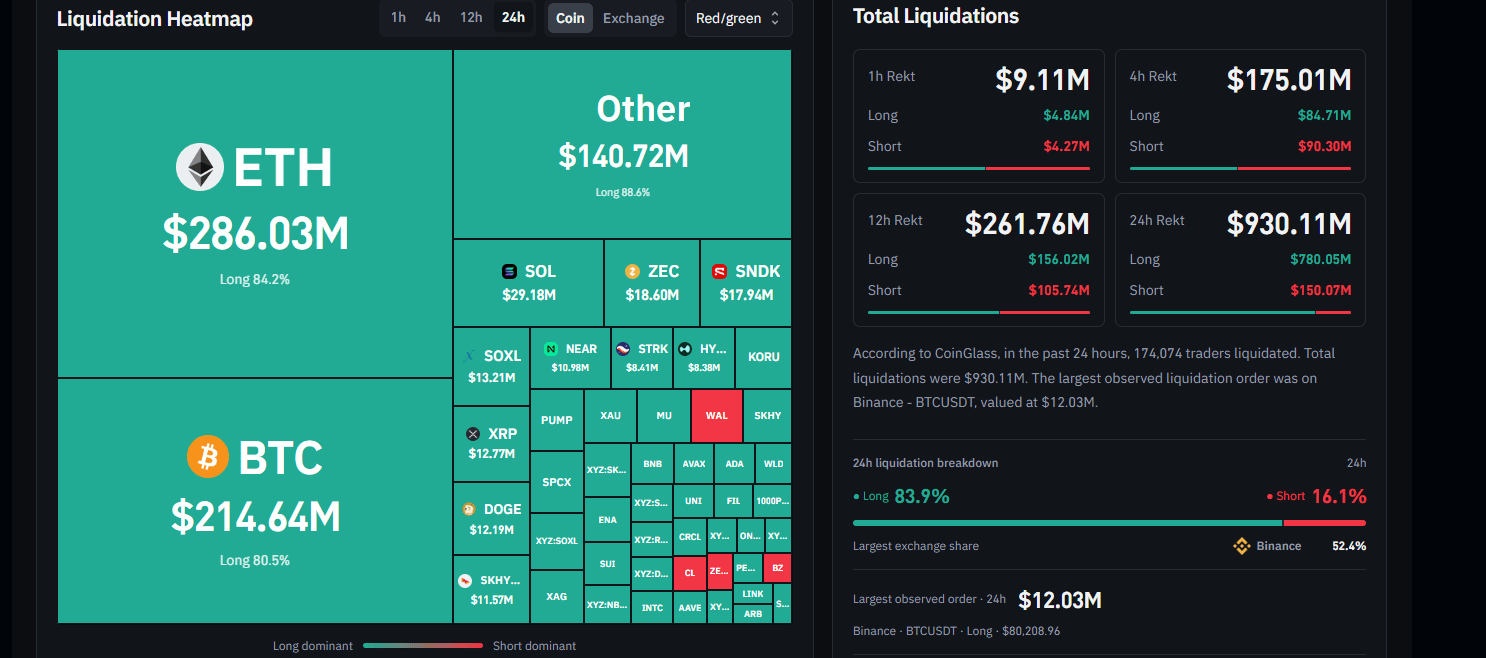Click the icon in the $8.38M HY tile
The height and width of the screenshot is (658, 1486).
(685, 349)
